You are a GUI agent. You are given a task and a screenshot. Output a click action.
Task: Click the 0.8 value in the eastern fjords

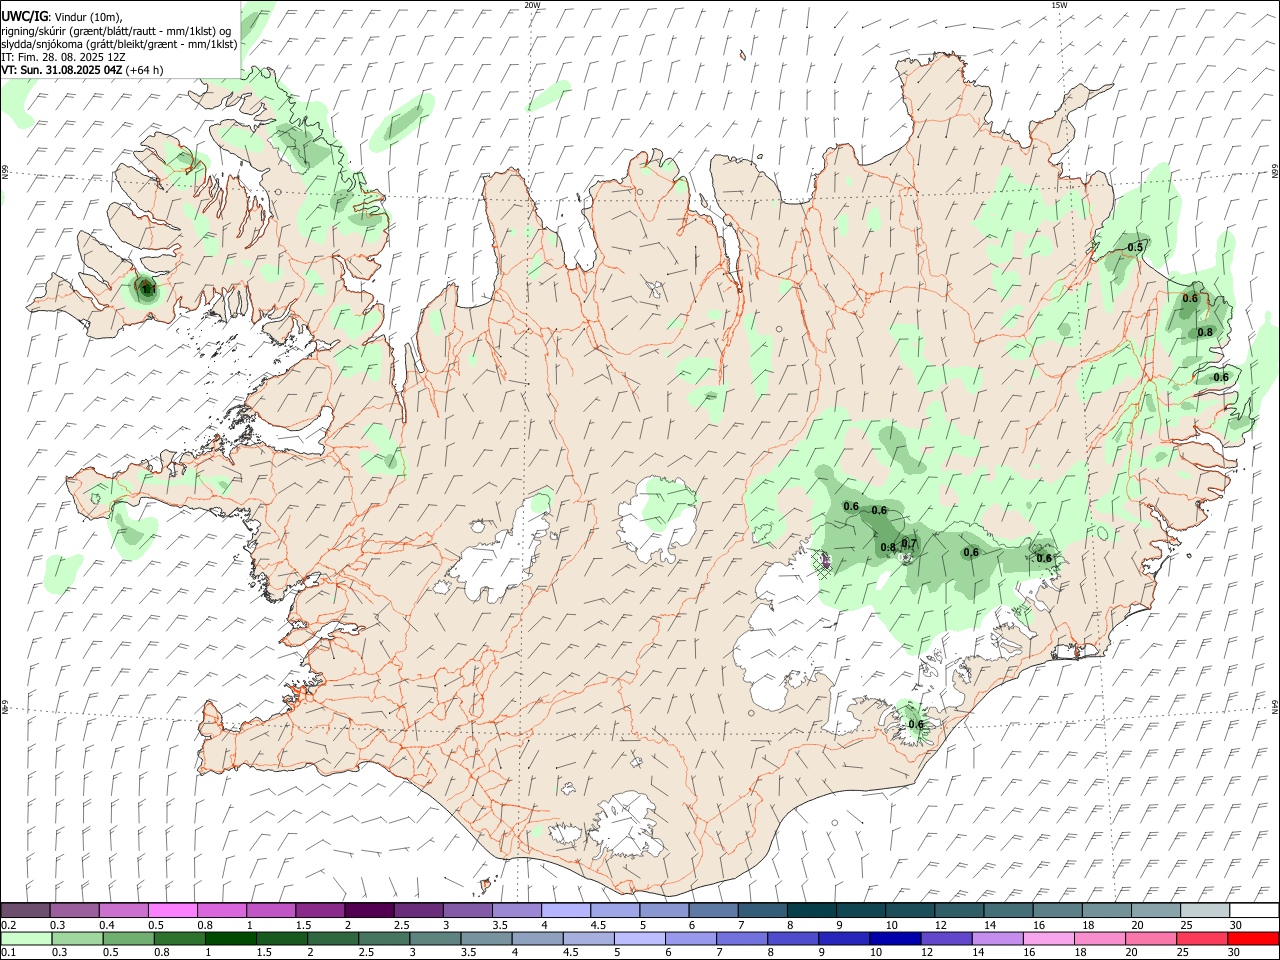(1205, 332)
